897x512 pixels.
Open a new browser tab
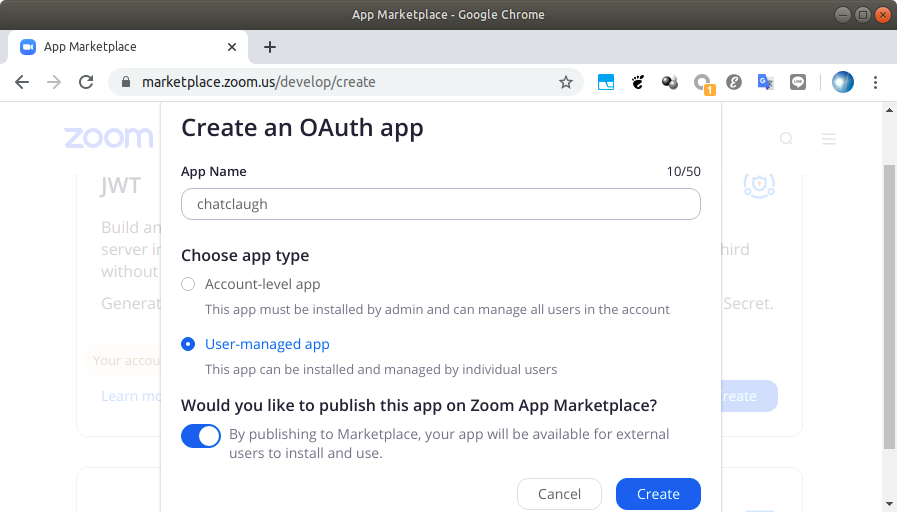[270, 47]
